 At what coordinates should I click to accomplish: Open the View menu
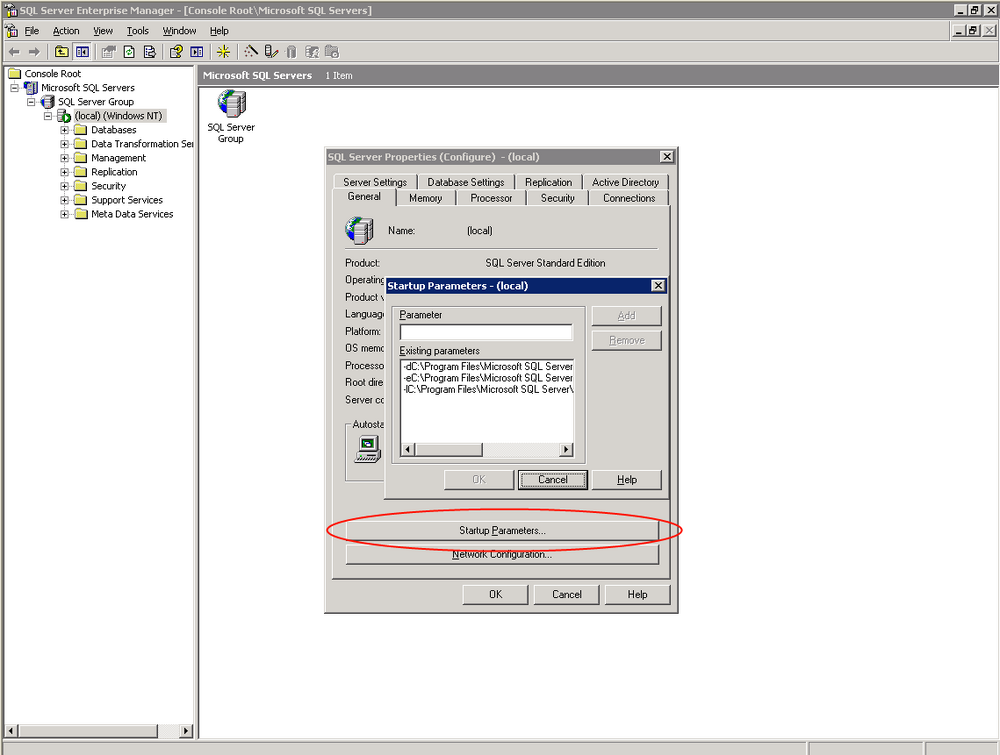tap(103, 31)
